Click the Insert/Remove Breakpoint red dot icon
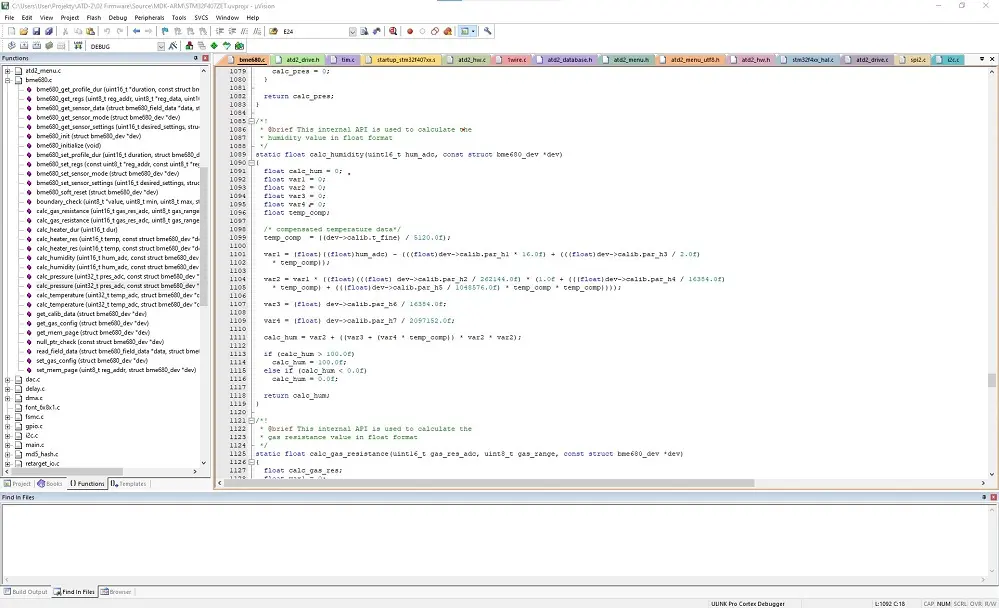999x608 pixels. click(x=410, y=31)
